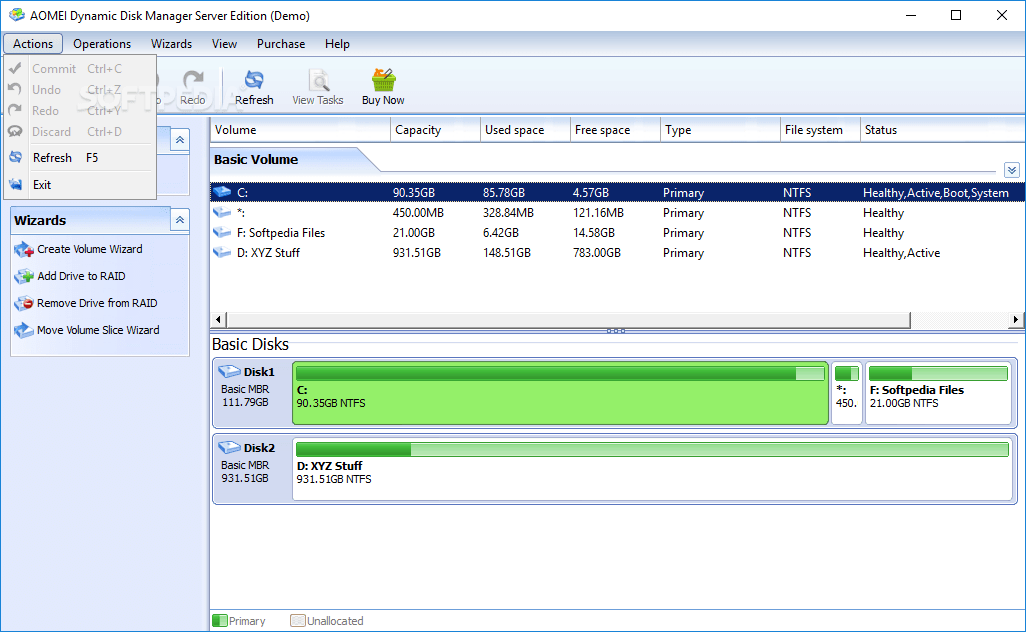Click the "328.84MB" used space cell
1026x632 pixels.
click(x=508, y=213)
